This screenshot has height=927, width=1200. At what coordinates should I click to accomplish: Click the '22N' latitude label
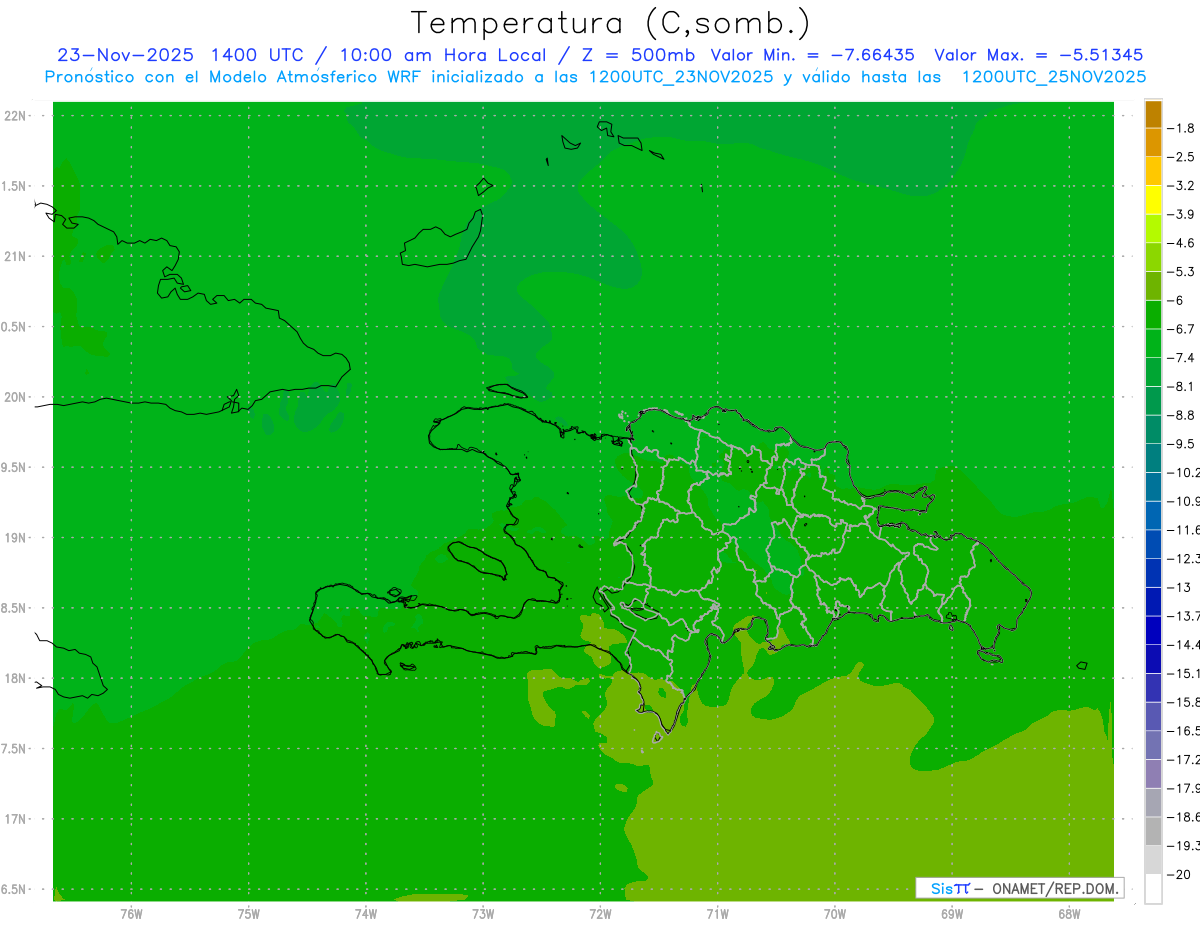[15, 116]
